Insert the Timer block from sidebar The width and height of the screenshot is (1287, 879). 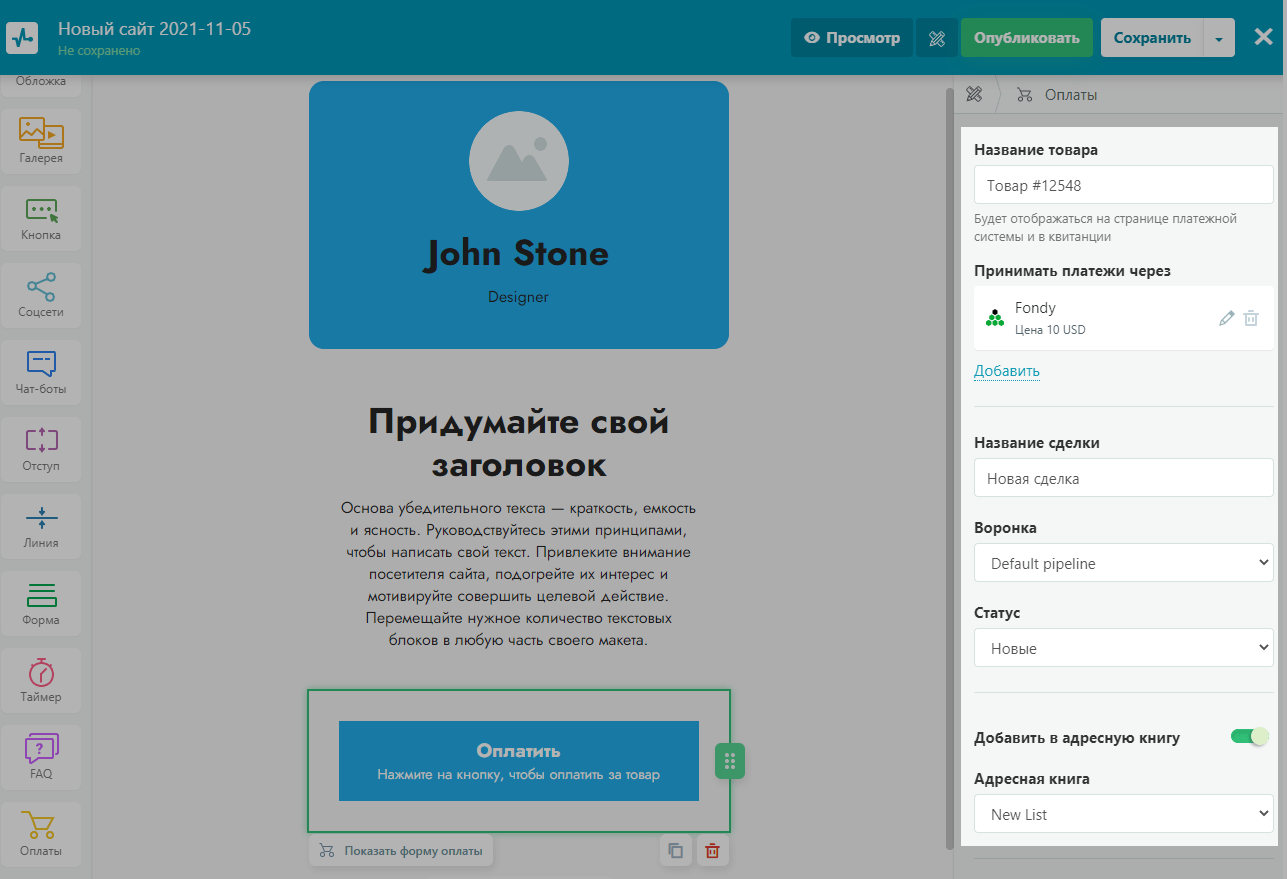point(41,679)
